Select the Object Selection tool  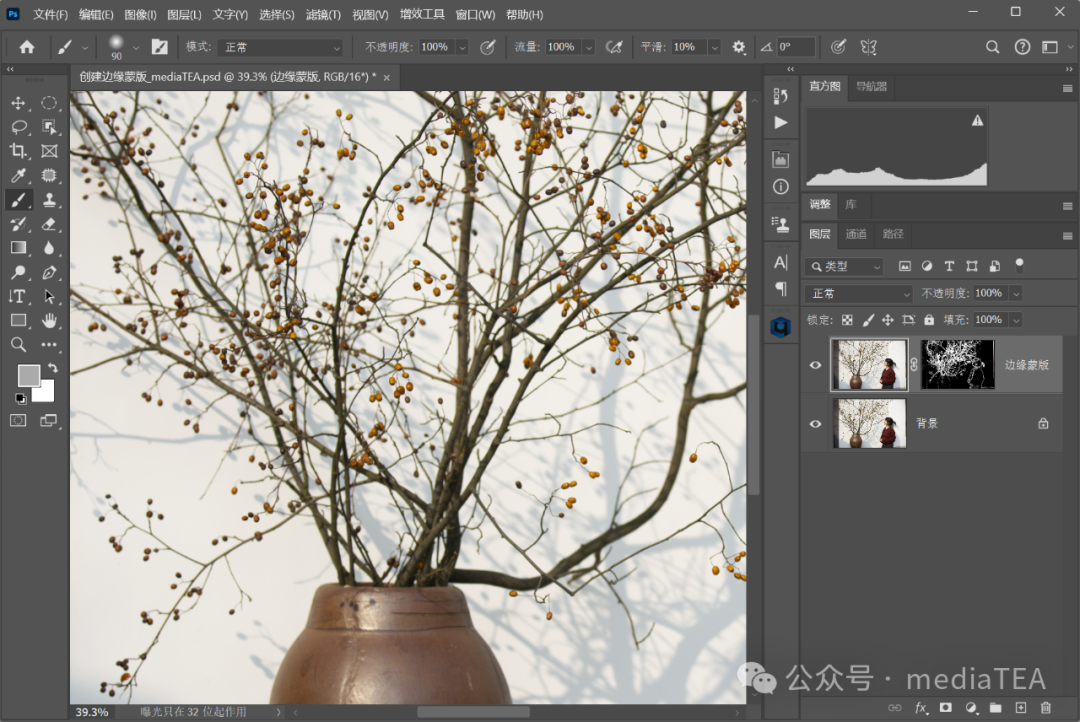tap(49, 127)
